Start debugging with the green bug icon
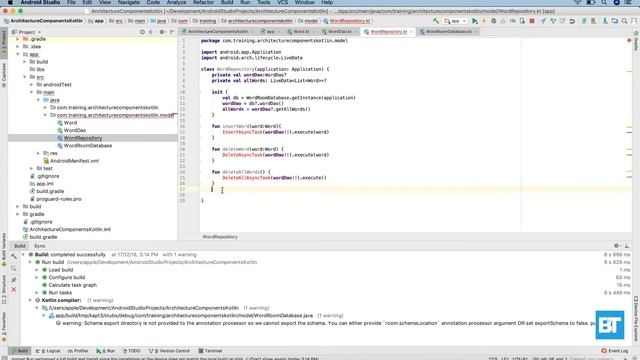This screenshot has height=360, width=640. tap(493, 21)
